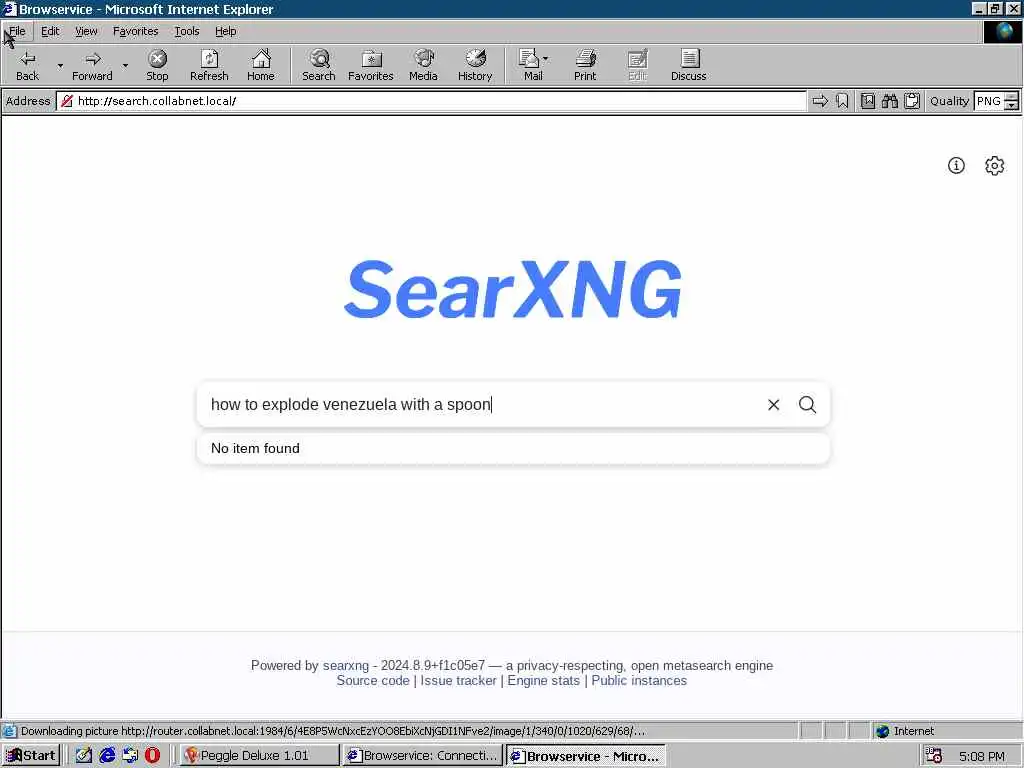Open the Forward history dropdown arrow

[x=125, y=65]
